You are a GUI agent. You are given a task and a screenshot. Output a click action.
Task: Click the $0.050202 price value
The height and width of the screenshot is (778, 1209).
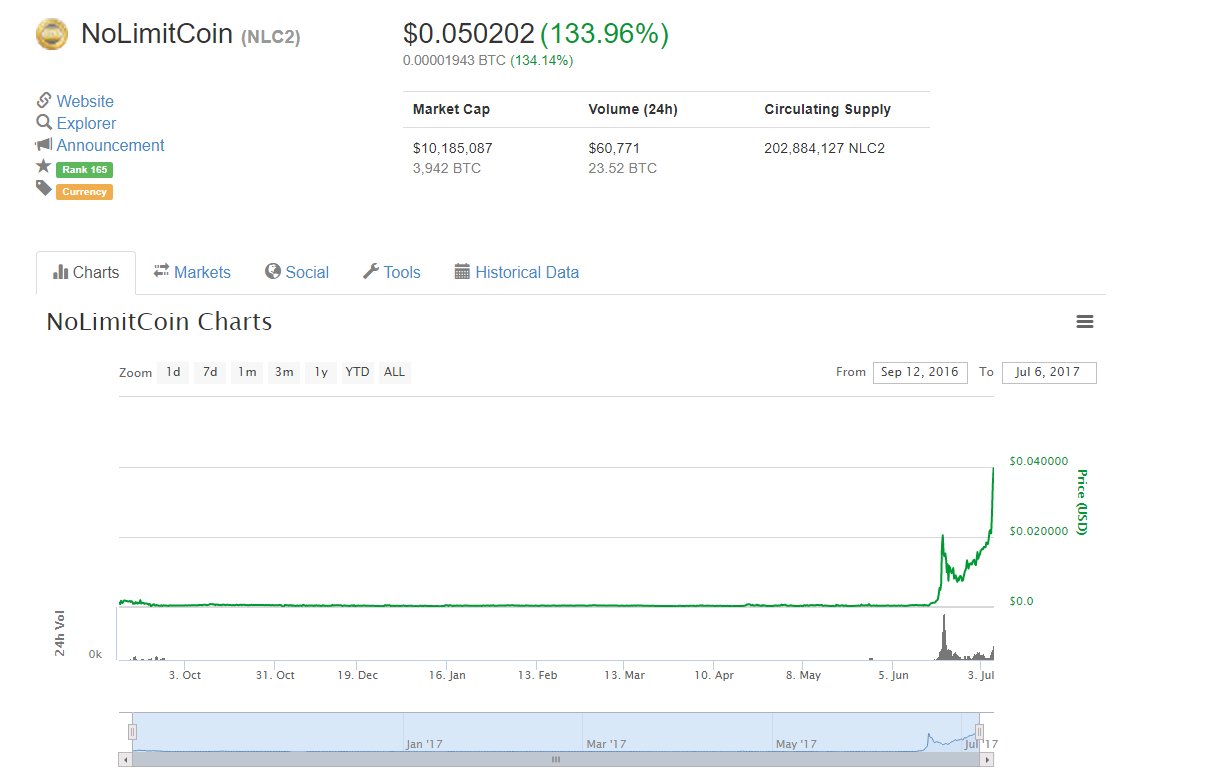(468, 34)
